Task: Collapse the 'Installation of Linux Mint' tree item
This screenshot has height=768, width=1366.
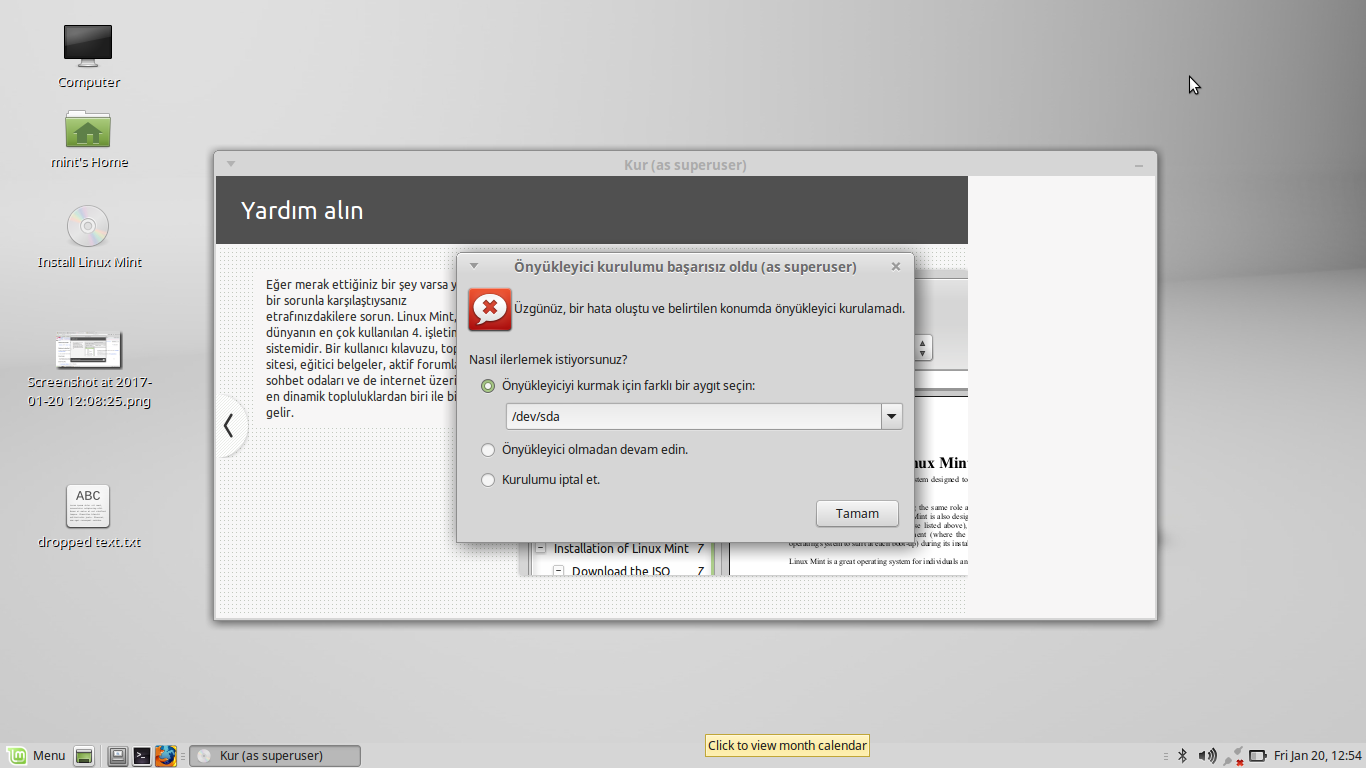Action: coord(541,549)
